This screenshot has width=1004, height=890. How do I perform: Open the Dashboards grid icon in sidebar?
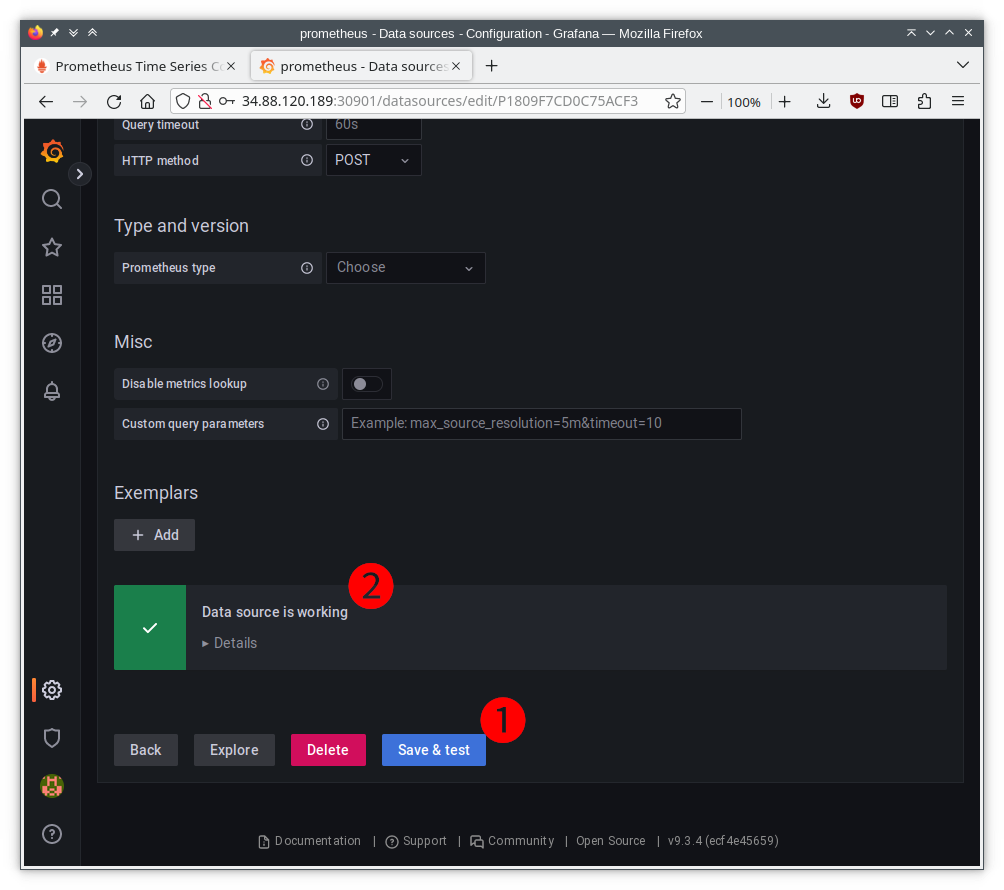tap(52, 295)
